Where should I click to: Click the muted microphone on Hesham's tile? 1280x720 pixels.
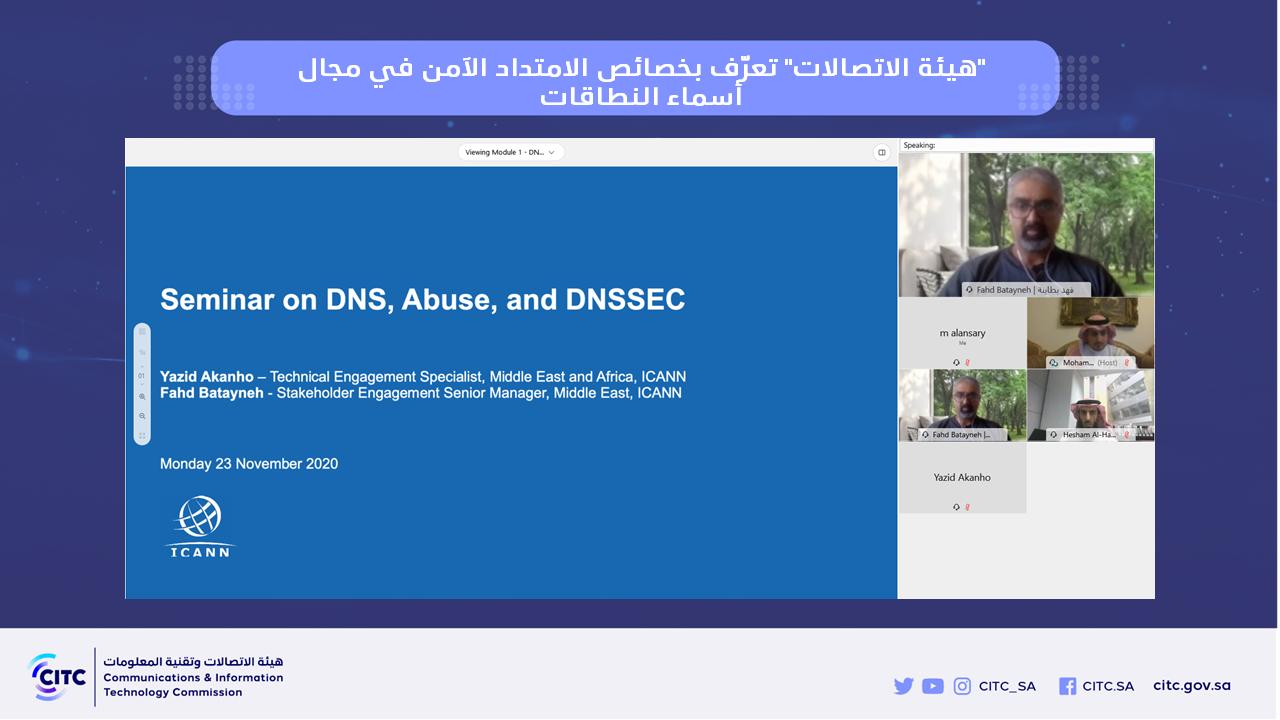(1126, 435)
